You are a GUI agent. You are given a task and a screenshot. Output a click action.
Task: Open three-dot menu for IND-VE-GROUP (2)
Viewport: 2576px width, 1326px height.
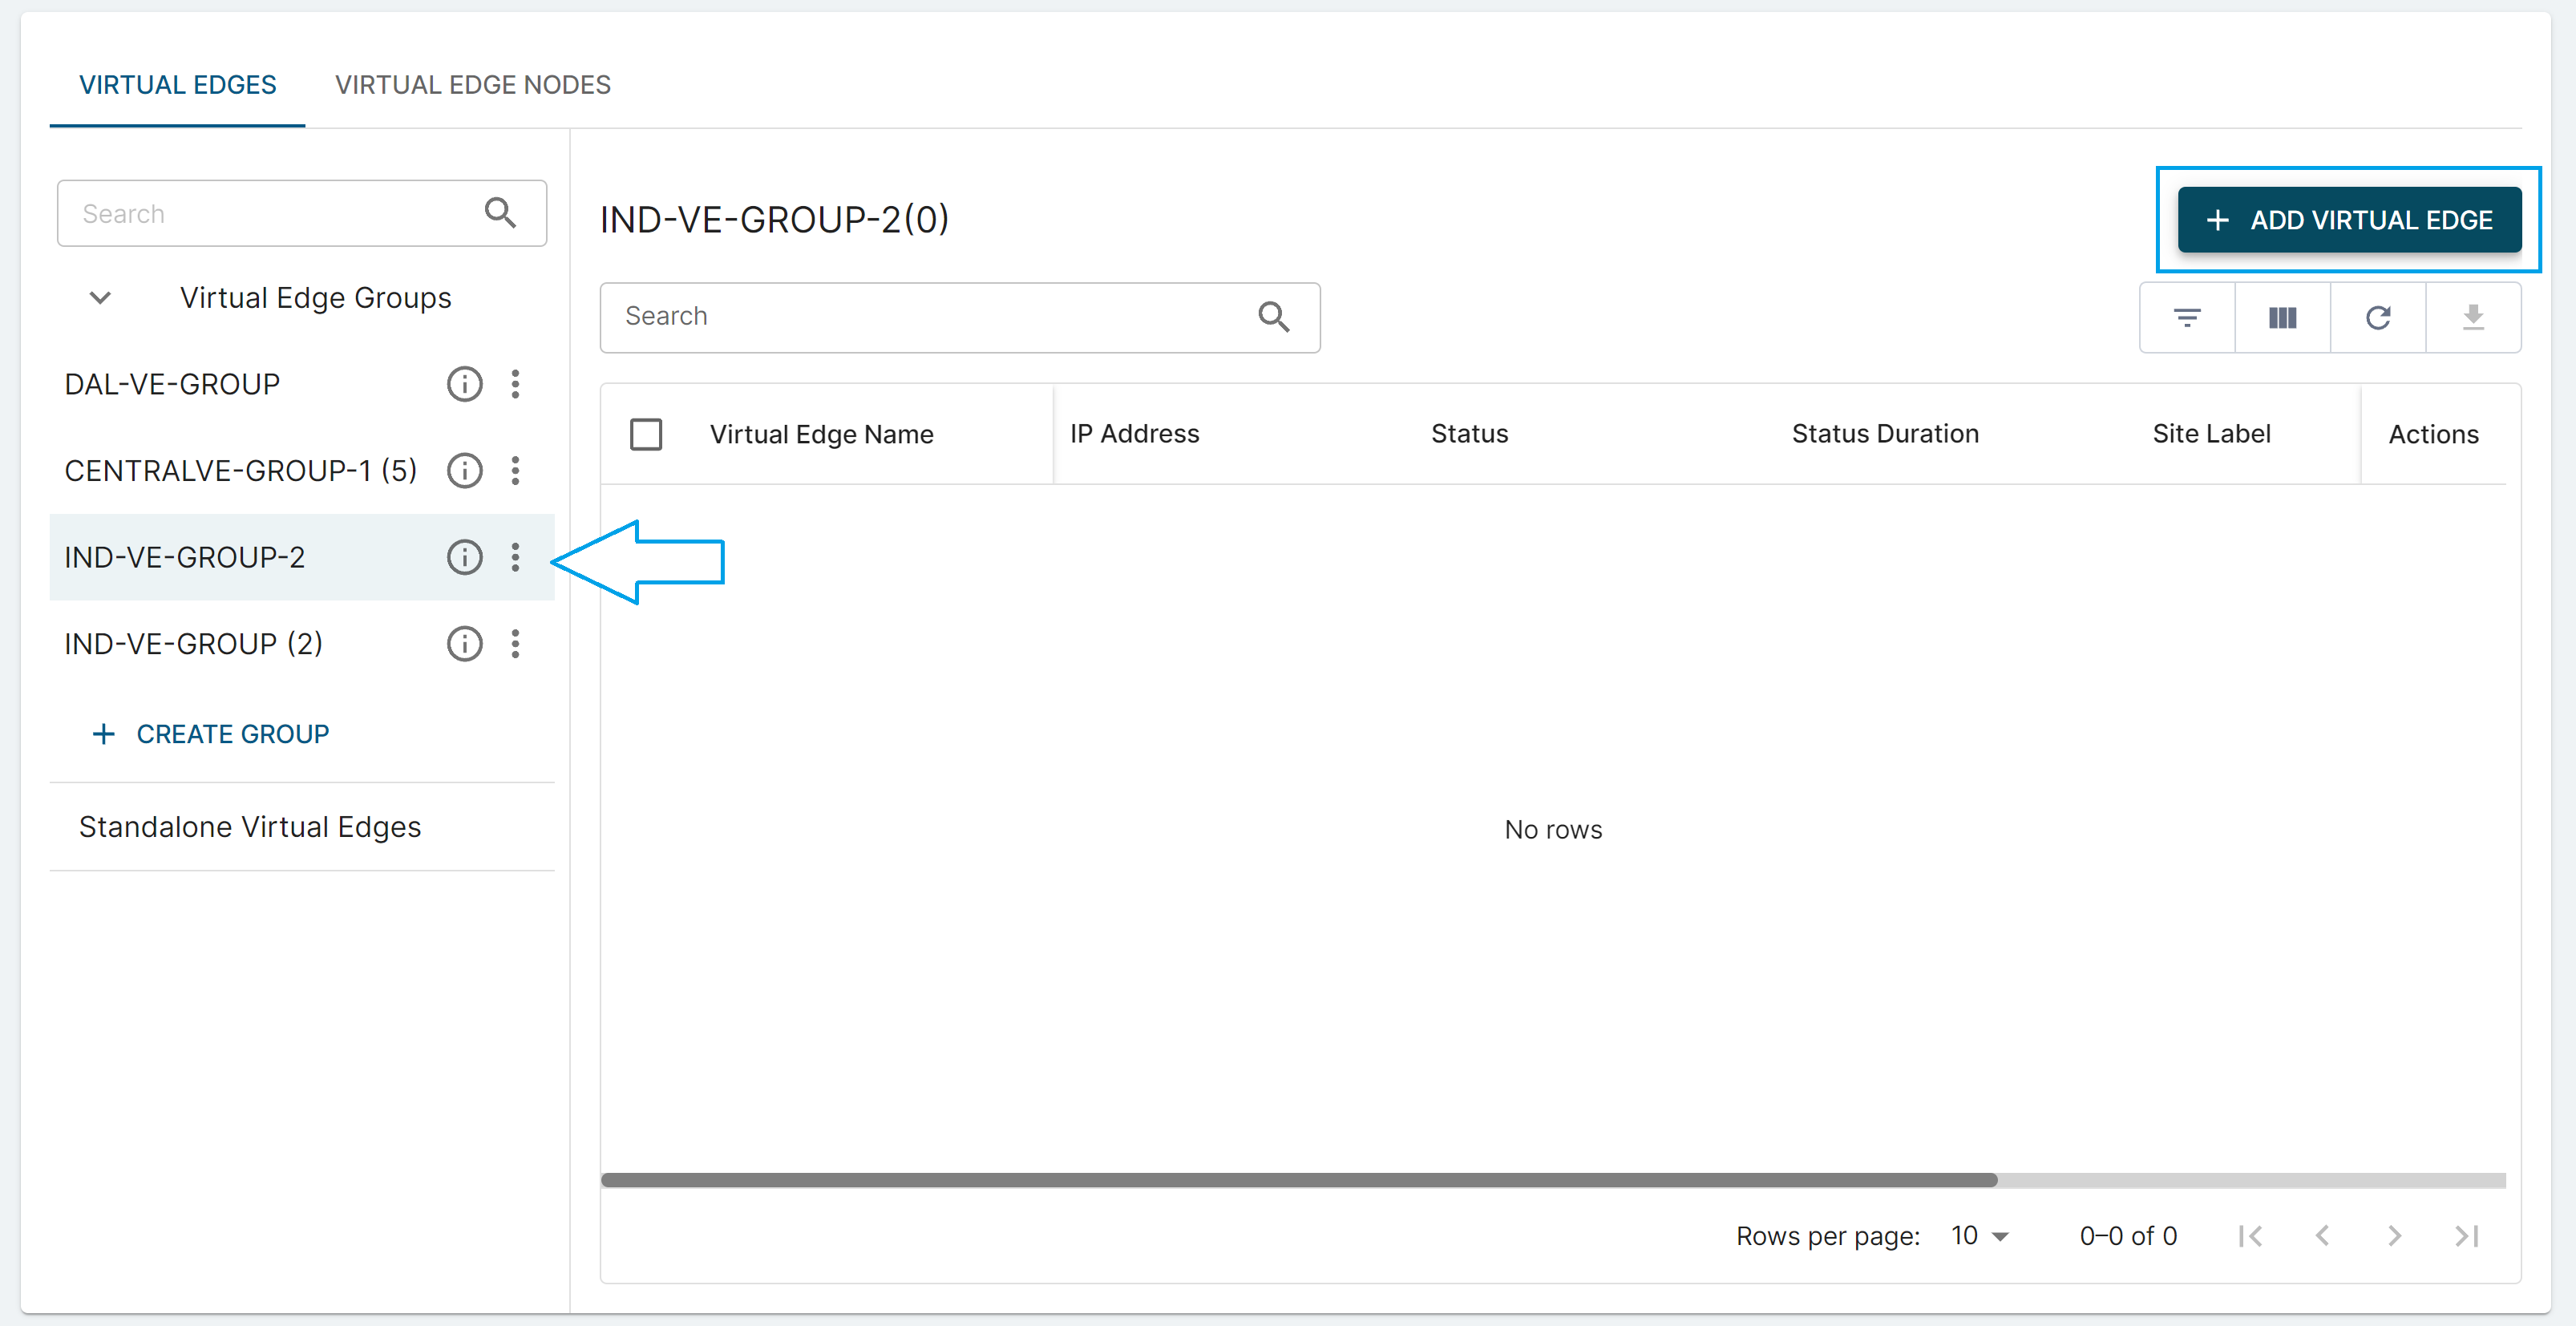click(515, 644)
